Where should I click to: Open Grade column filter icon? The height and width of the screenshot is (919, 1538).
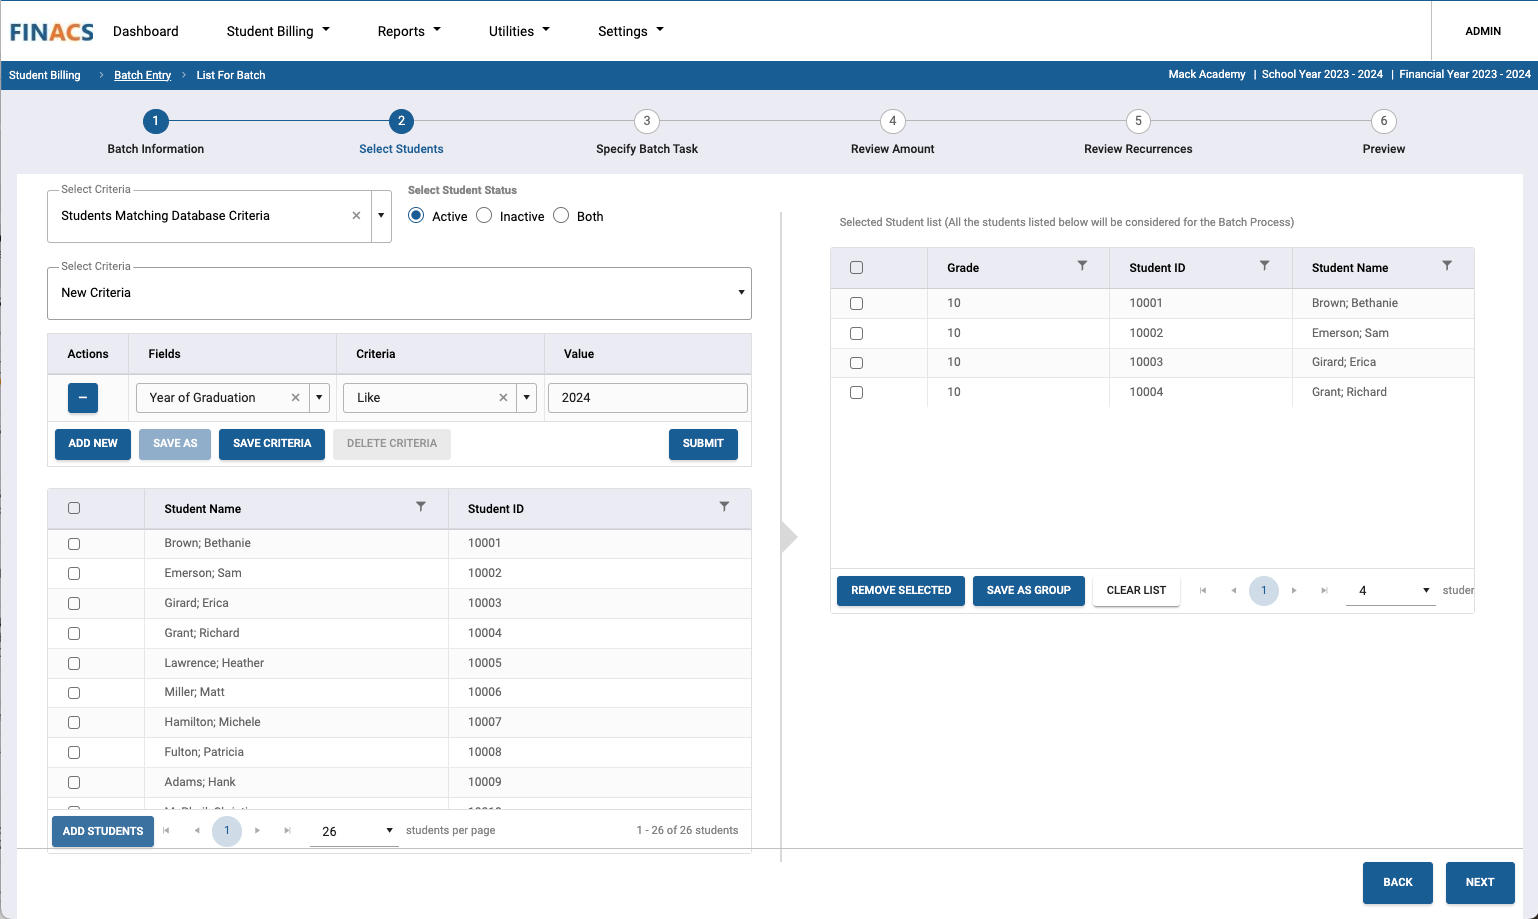[x=1082, y=266]
